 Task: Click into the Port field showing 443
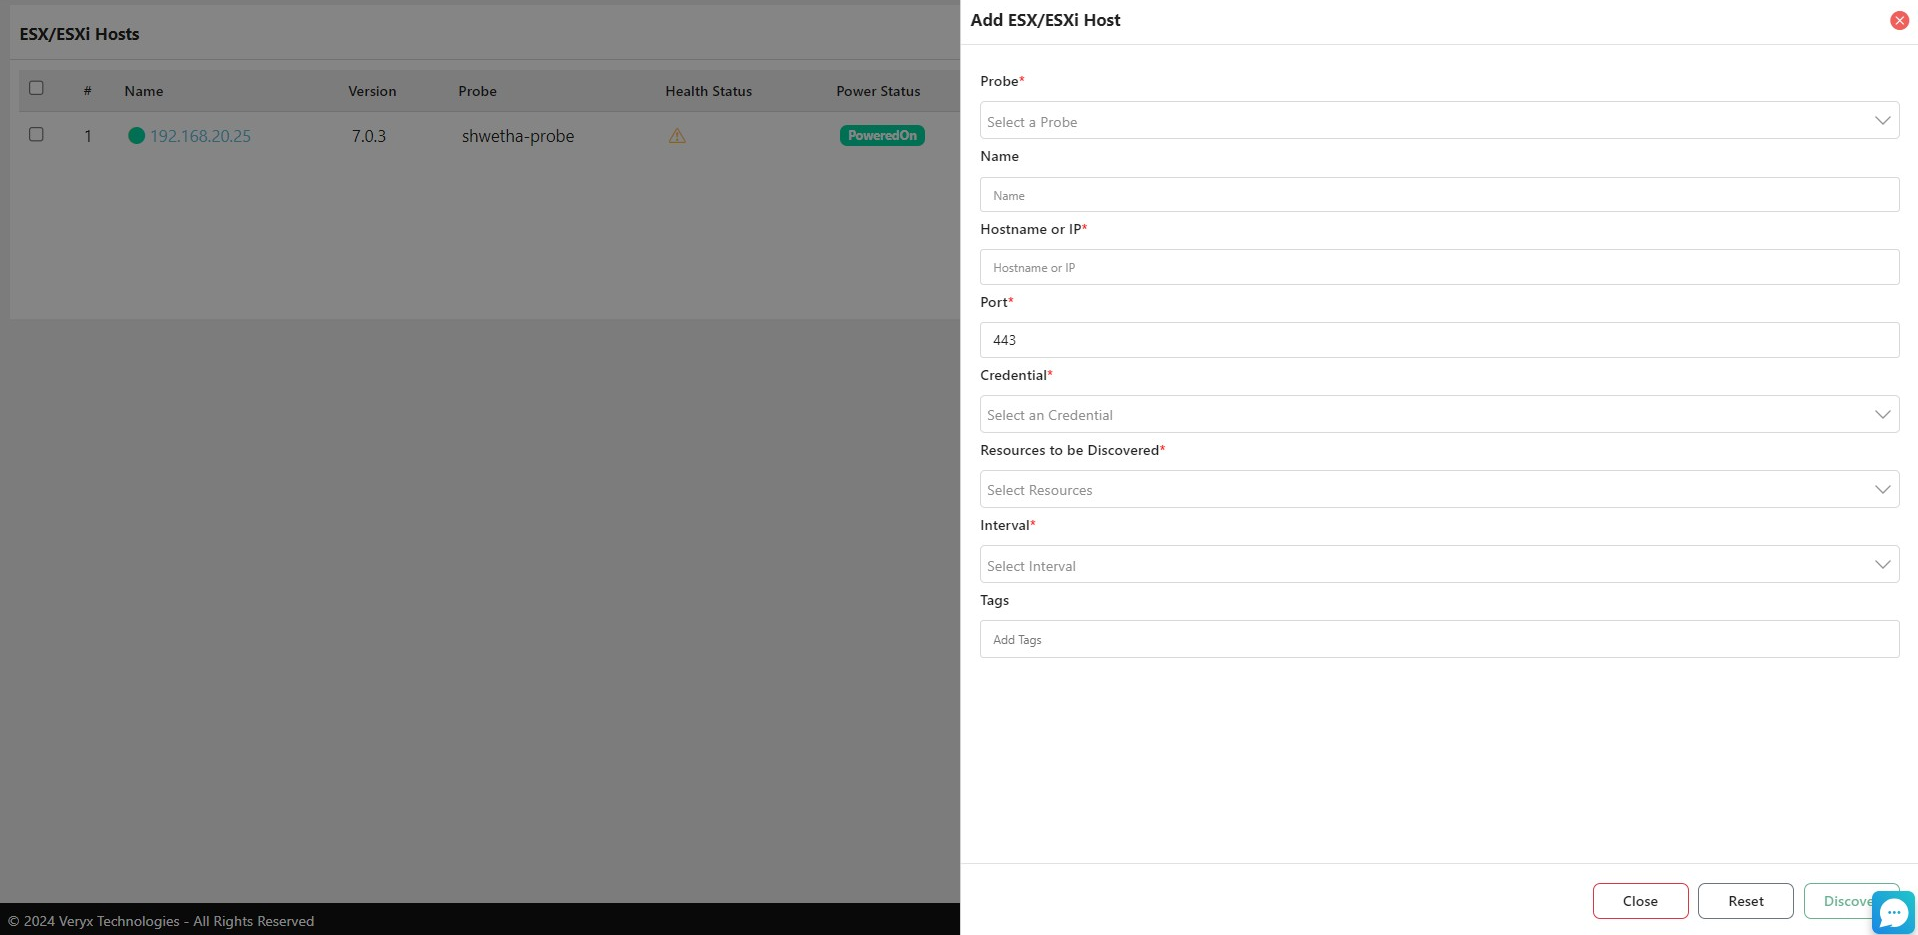1438,340
